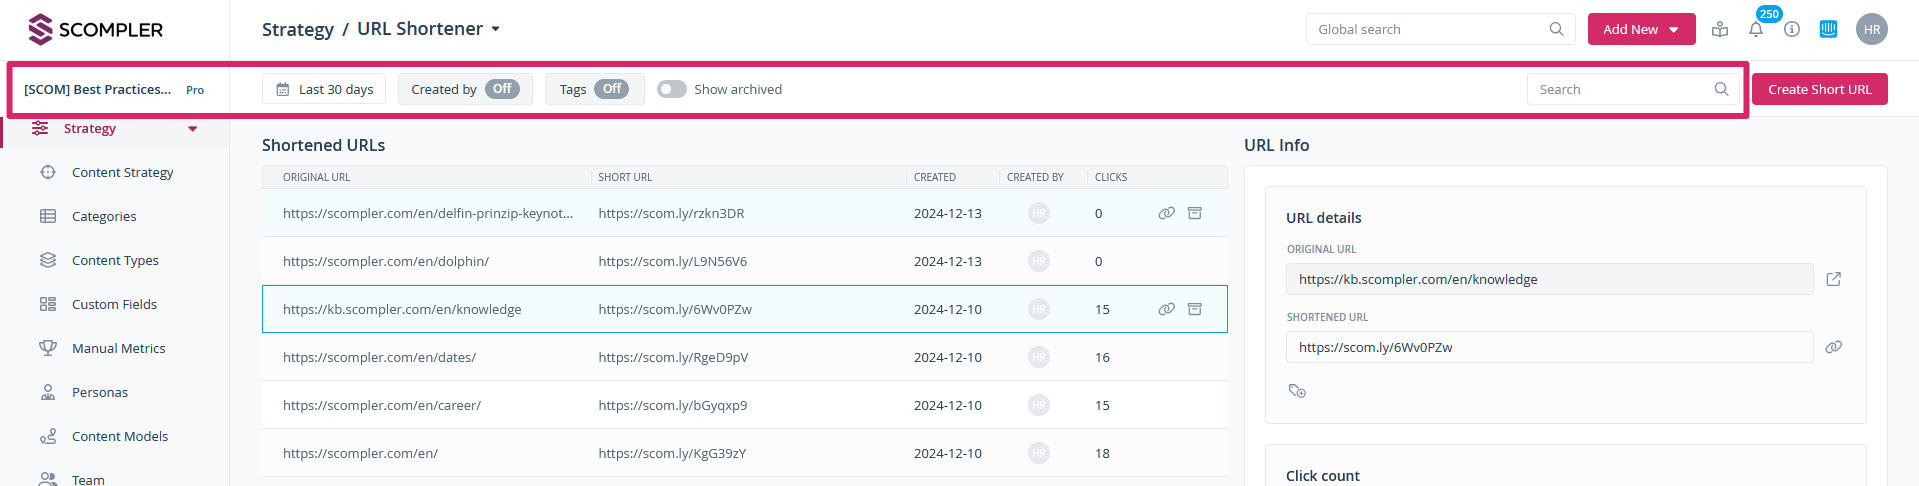This screenshot has height=486, width=1919.
Task: Click the Global search field
Action: pos(1430,29)
